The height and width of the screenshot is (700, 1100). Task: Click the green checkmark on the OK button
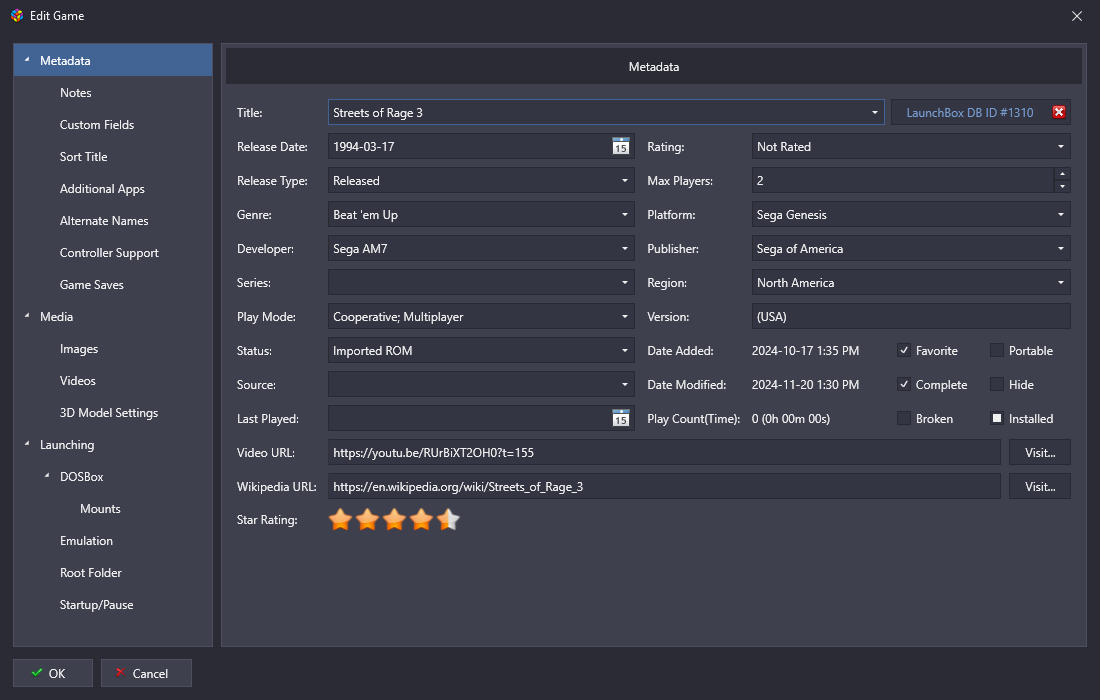point(34,672)
